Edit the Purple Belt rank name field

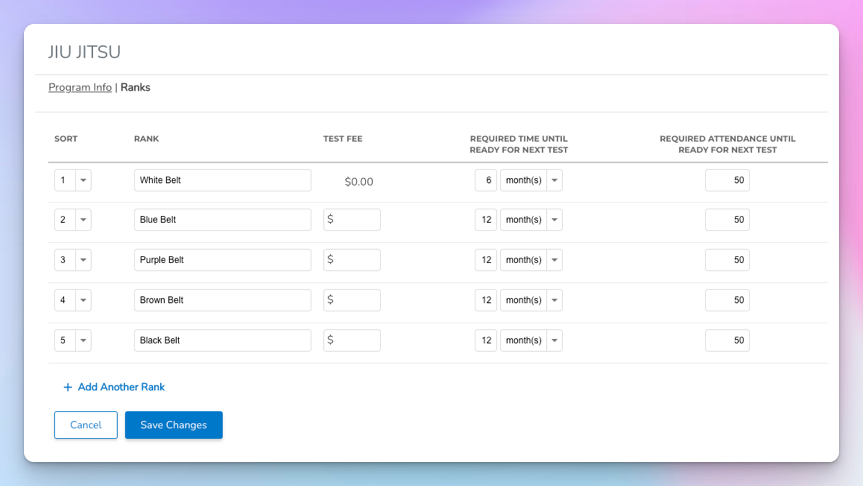click(222, 260)
